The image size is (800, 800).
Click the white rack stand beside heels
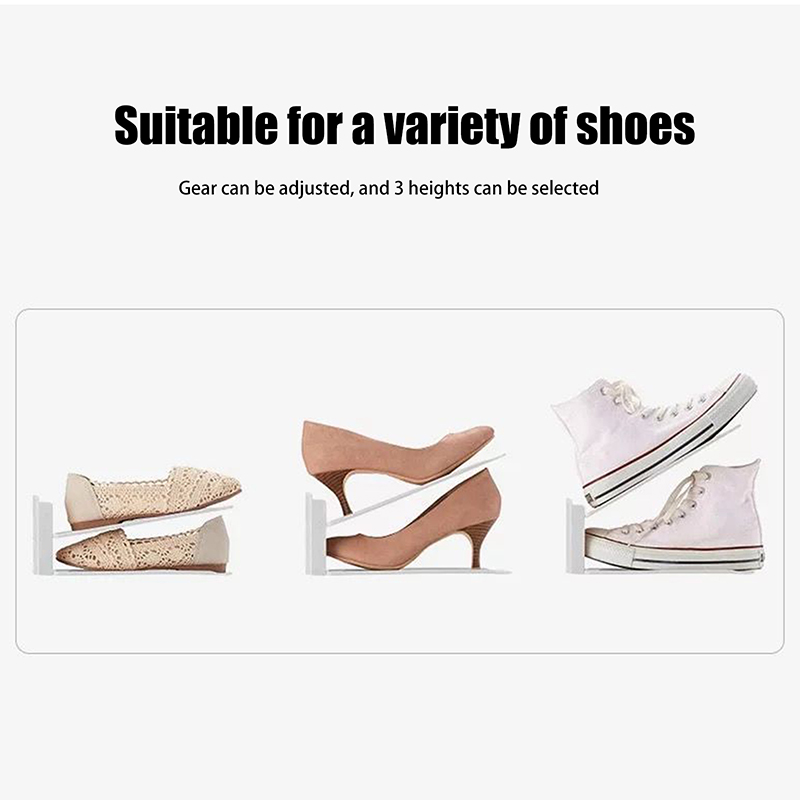pos(316,534)
